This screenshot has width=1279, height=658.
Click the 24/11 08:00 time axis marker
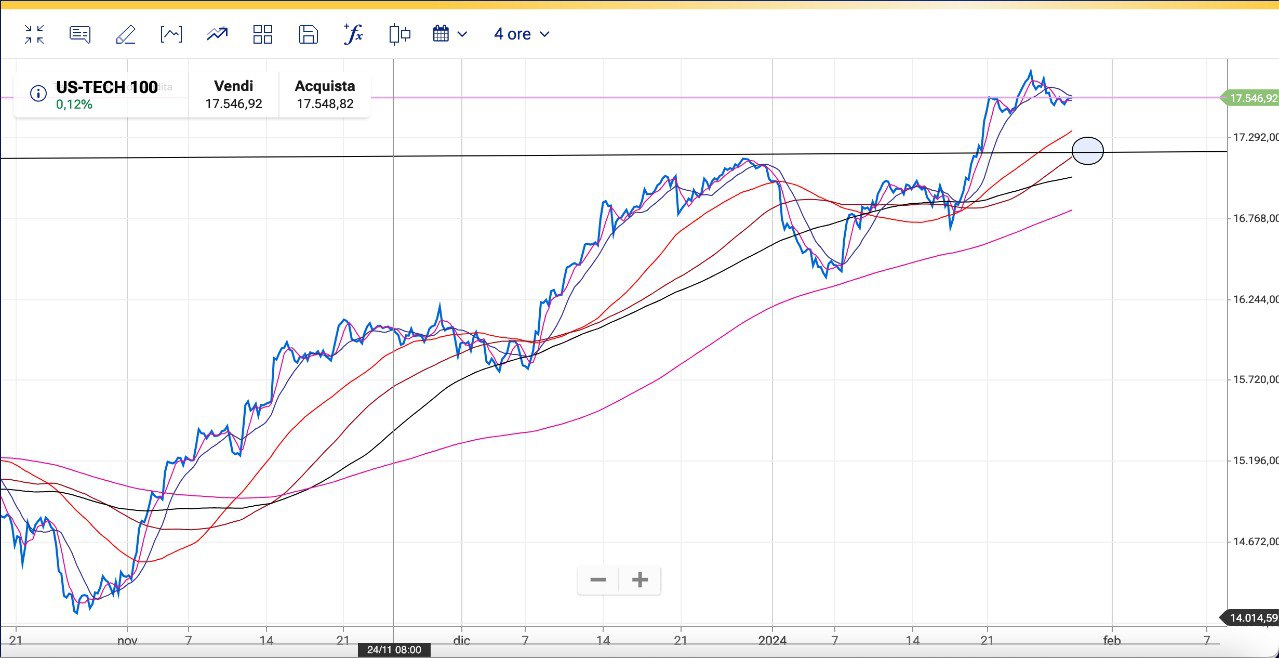393,650
